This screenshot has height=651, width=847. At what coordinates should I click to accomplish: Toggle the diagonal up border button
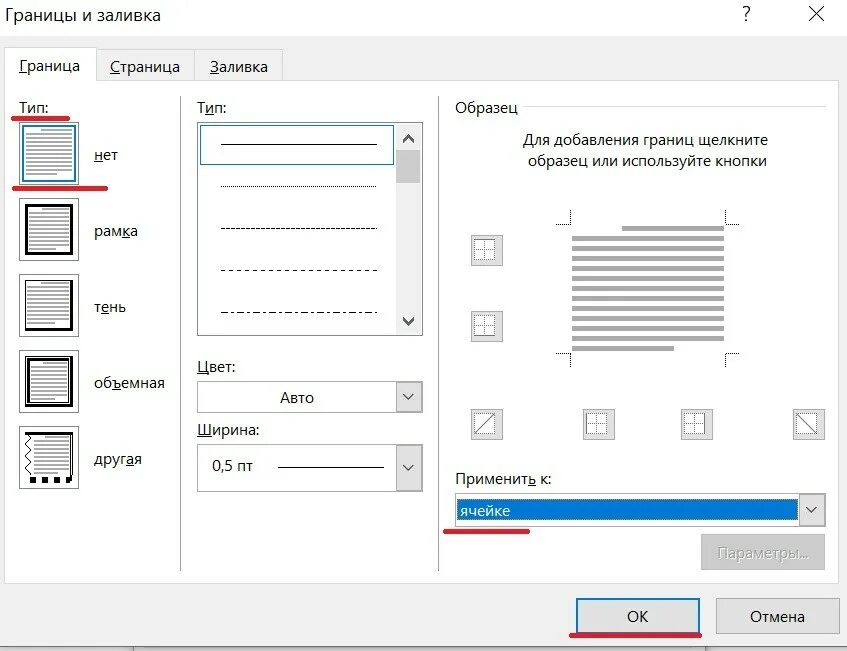[487, 424]
